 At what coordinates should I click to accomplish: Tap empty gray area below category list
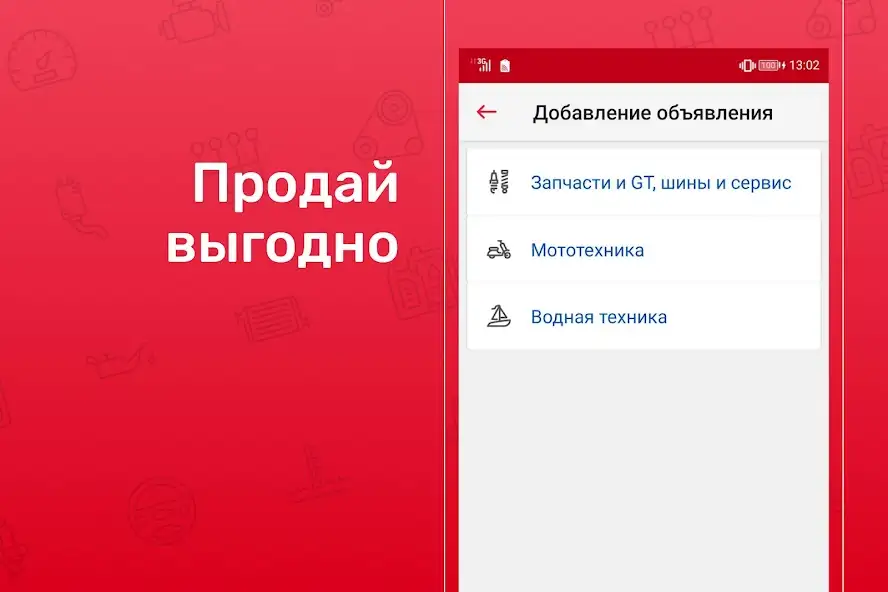click(x=643, y=460)
